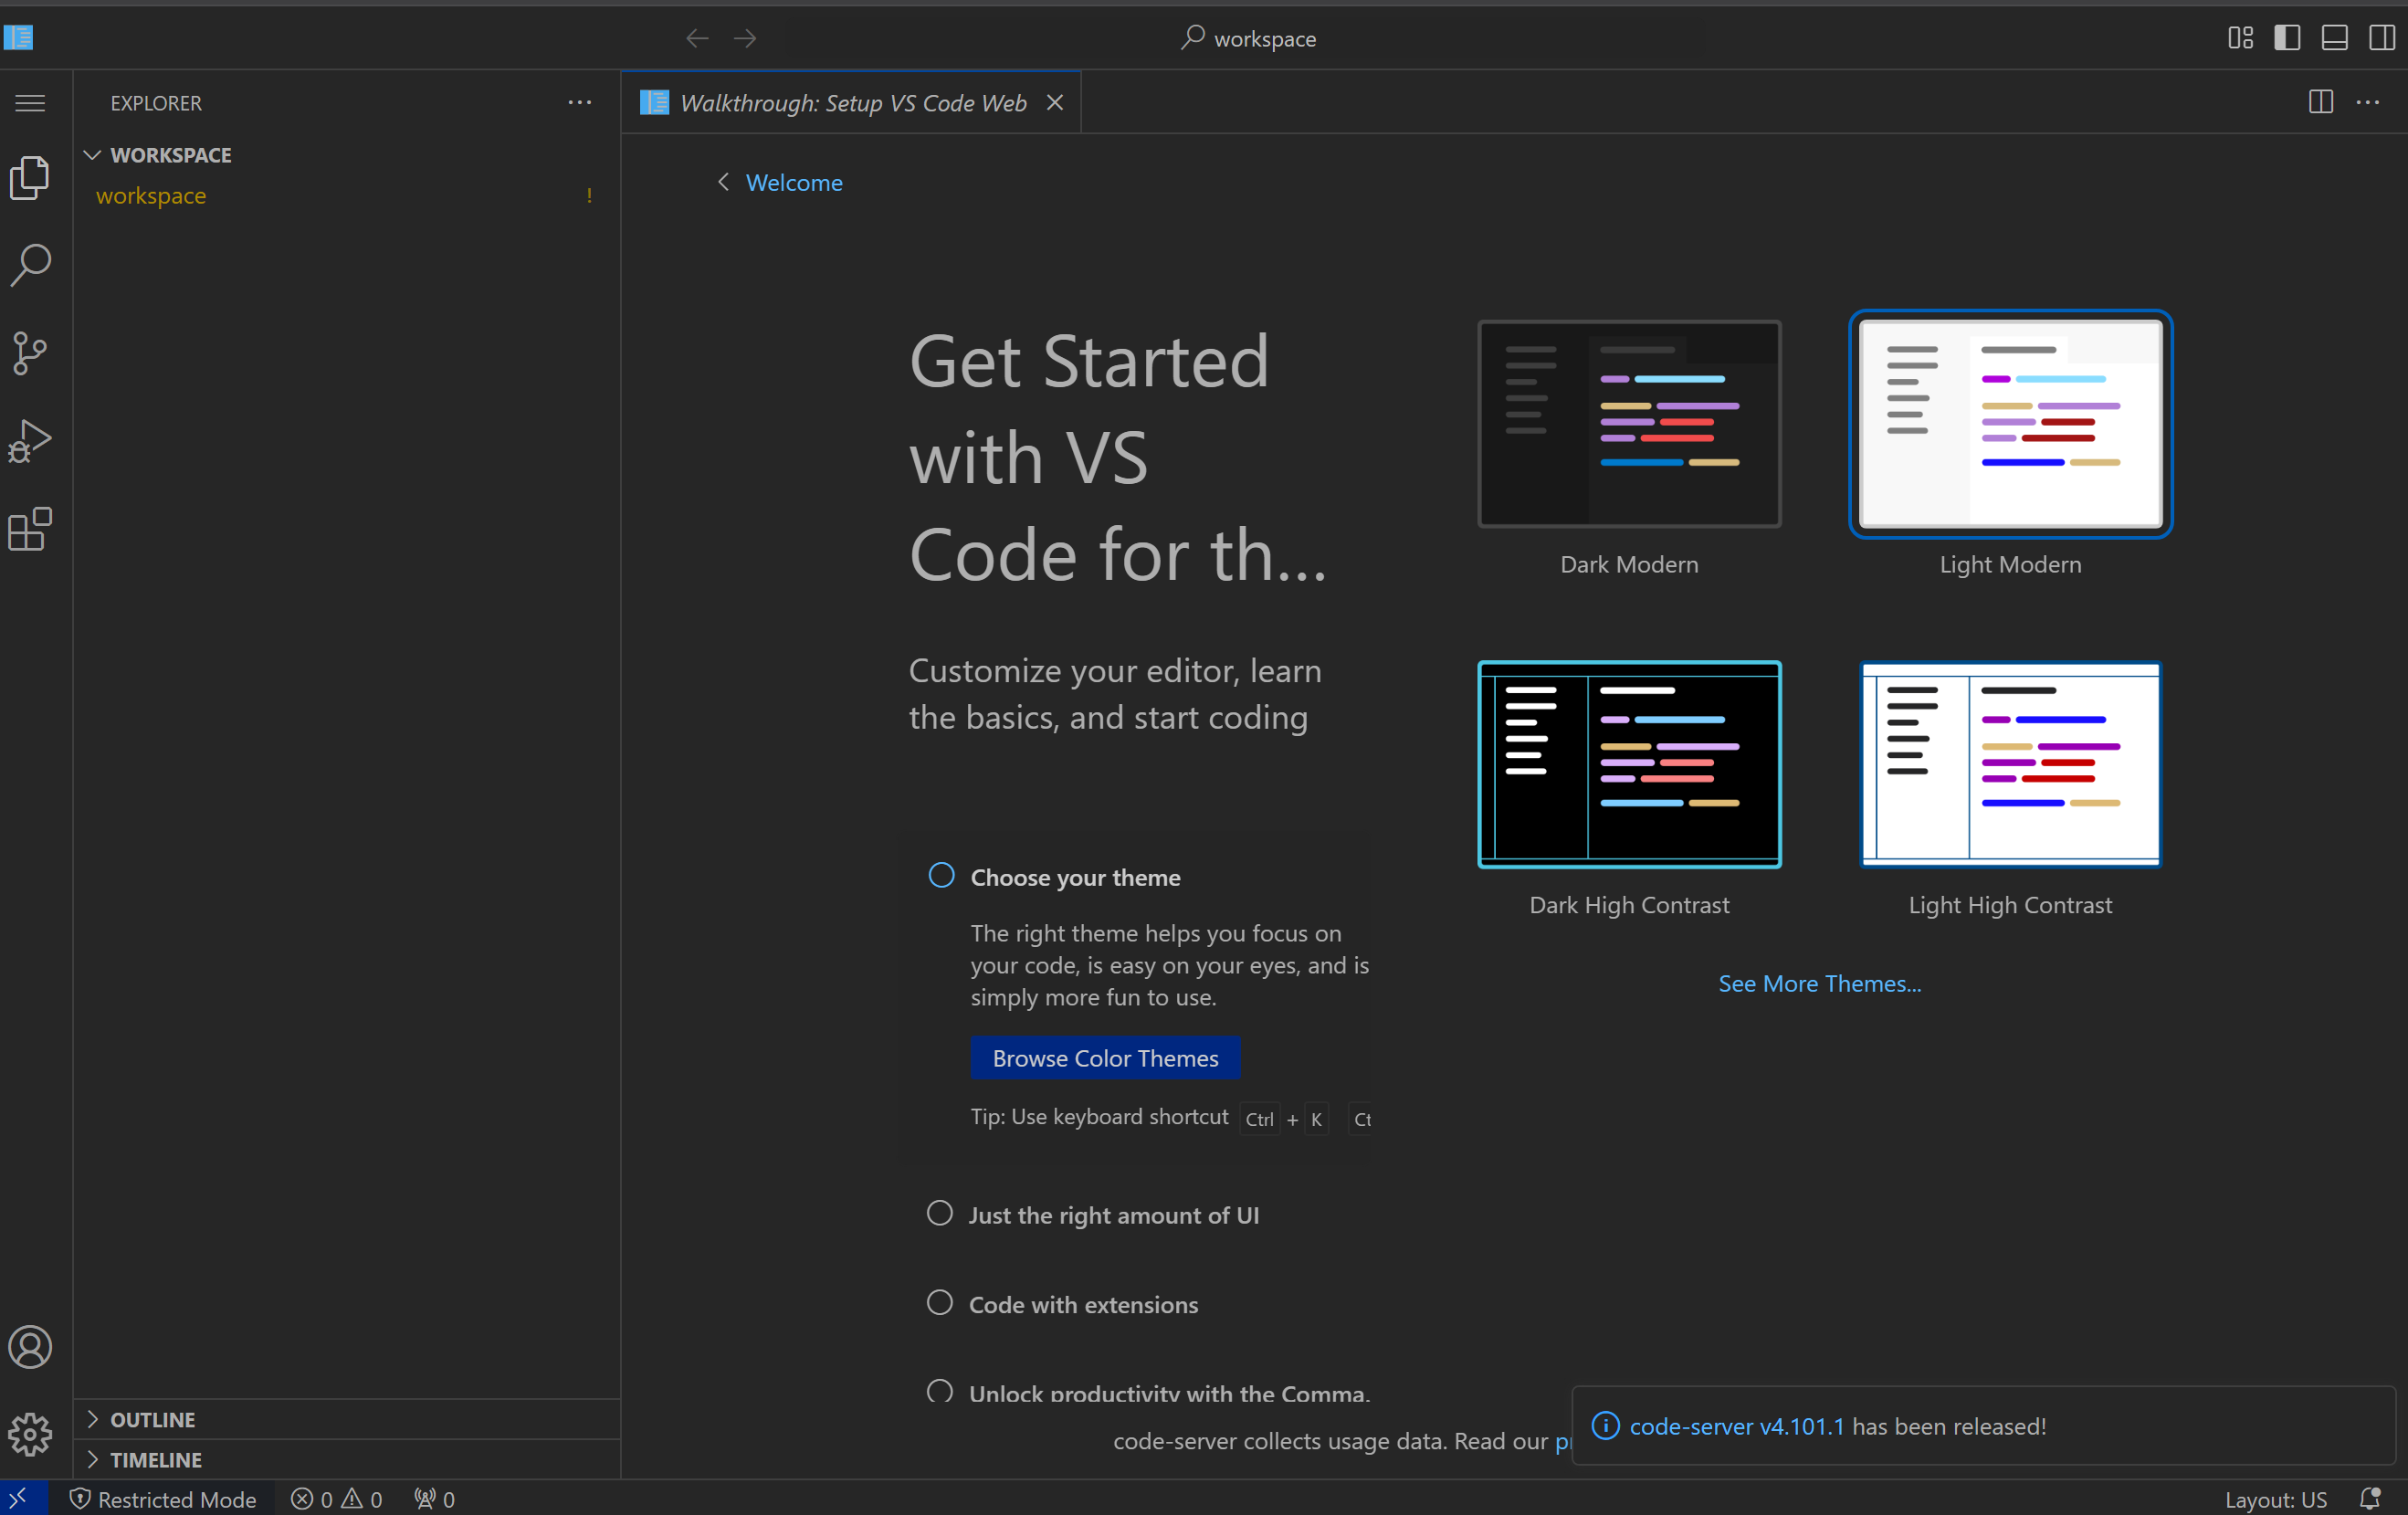The height and width of the screenshot is (1515, 2408).
Task: Click Layout: US status item
Action: click(x=2276, y=1499)
